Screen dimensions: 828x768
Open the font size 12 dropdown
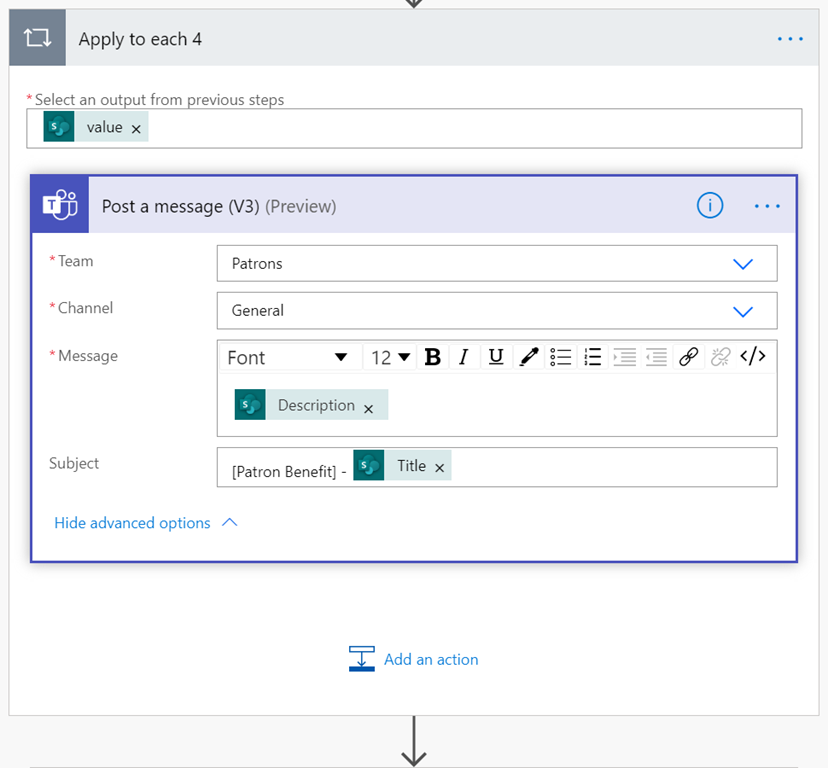tap(391, 357)
